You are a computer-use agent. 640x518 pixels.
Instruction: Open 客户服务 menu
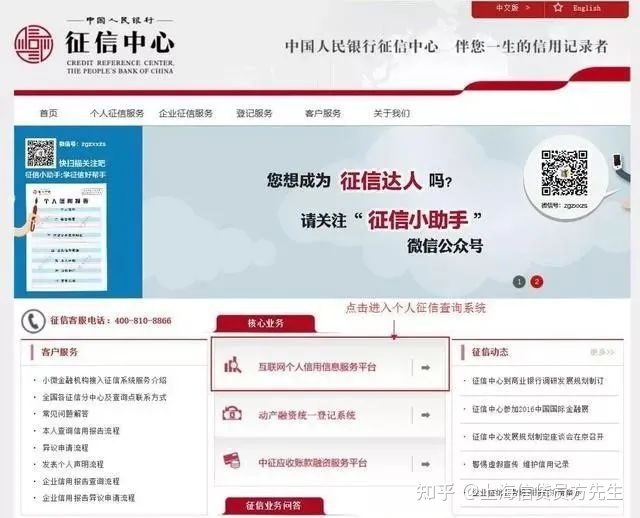click(323, 113)
